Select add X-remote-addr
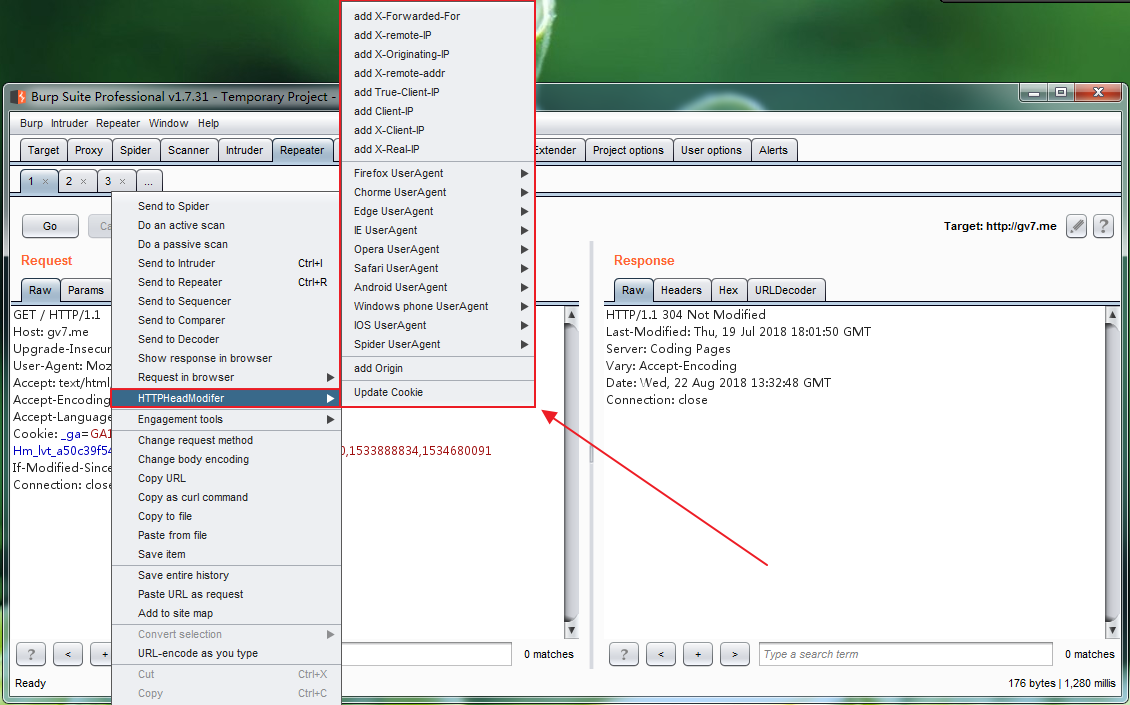 pos(438,73)
